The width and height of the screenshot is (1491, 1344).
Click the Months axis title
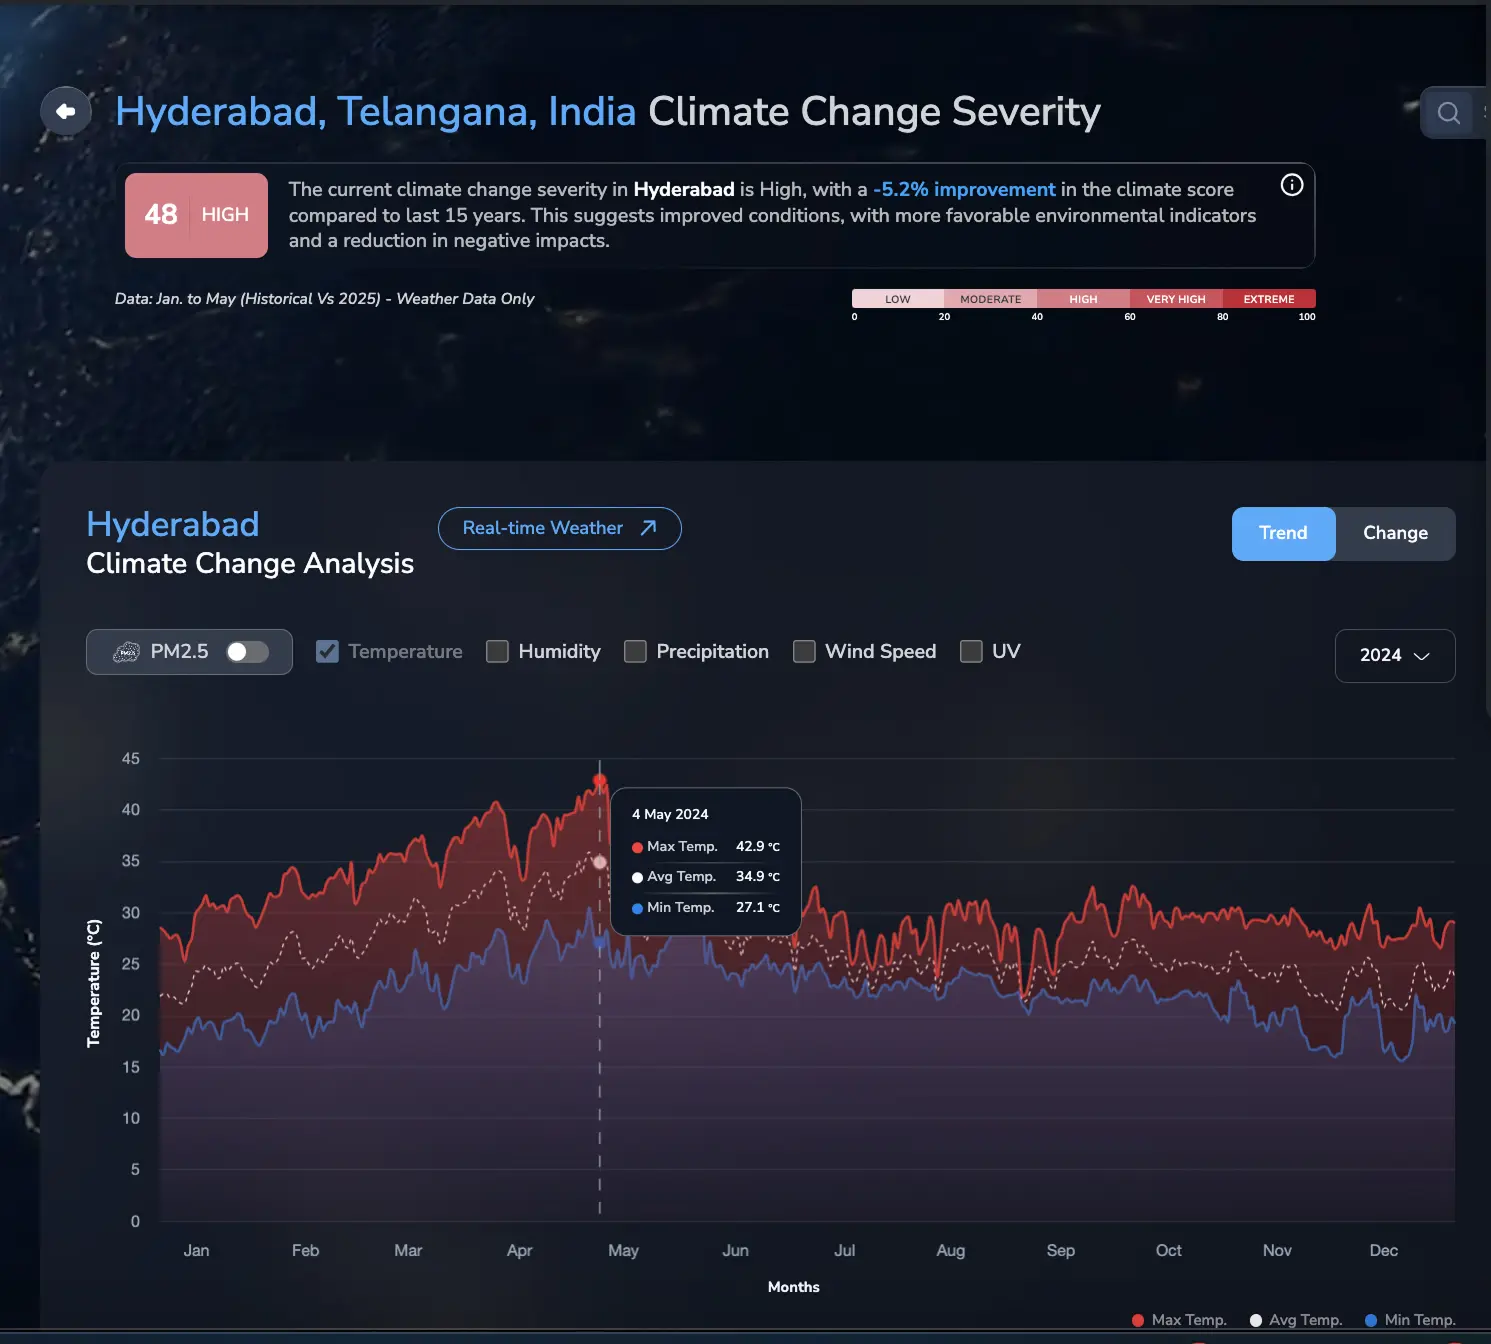click(x=794, y=1287)
